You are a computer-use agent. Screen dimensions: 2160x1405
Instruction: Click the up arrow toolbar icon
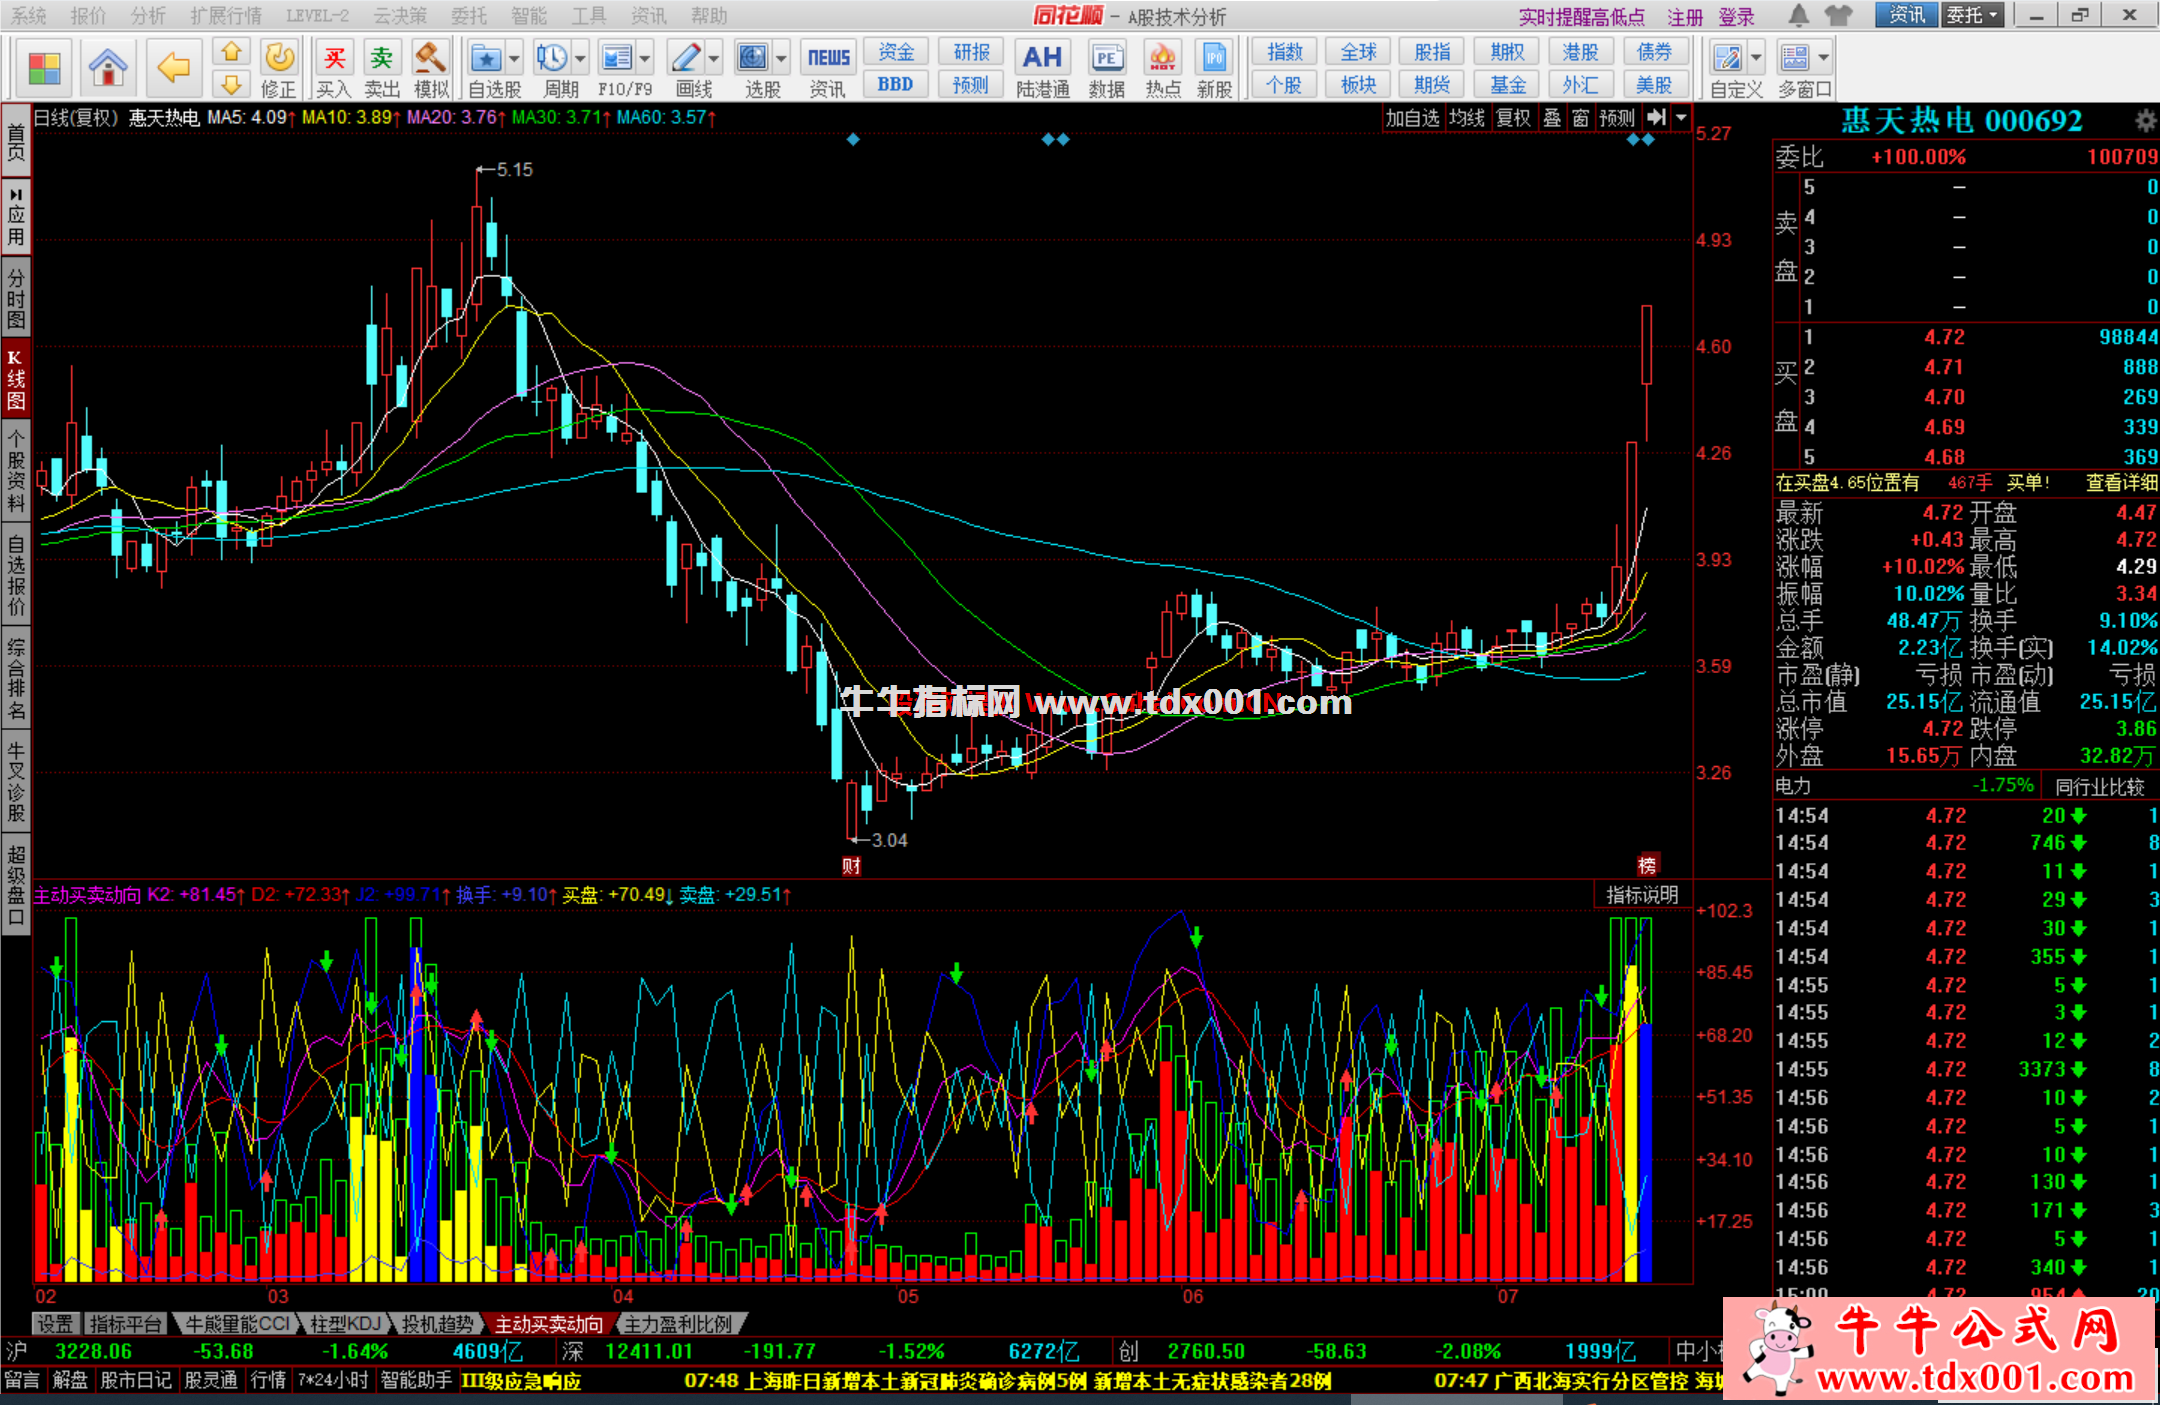pos(231,53)
